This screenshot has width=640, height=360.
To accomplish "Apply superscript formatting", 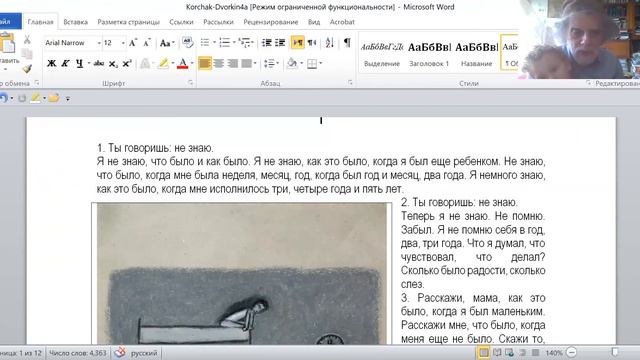I will [127, 64].
